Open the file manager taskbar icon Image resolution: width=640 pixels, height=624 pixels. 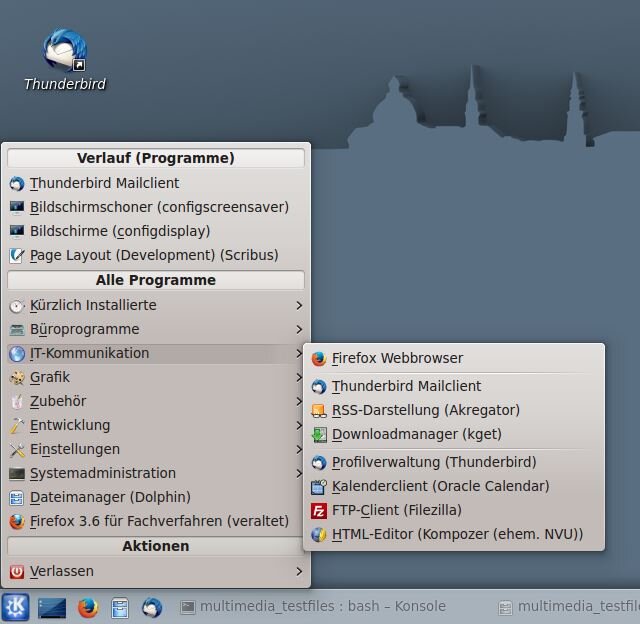tap(120, 608)
